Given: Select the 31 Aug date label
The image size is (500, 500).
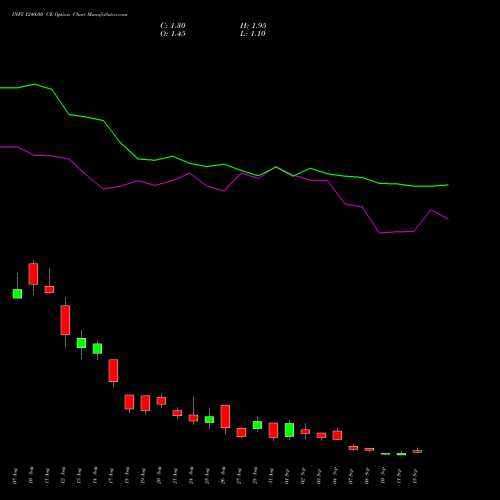Looking at the screenshot, I should pos(271,476).
